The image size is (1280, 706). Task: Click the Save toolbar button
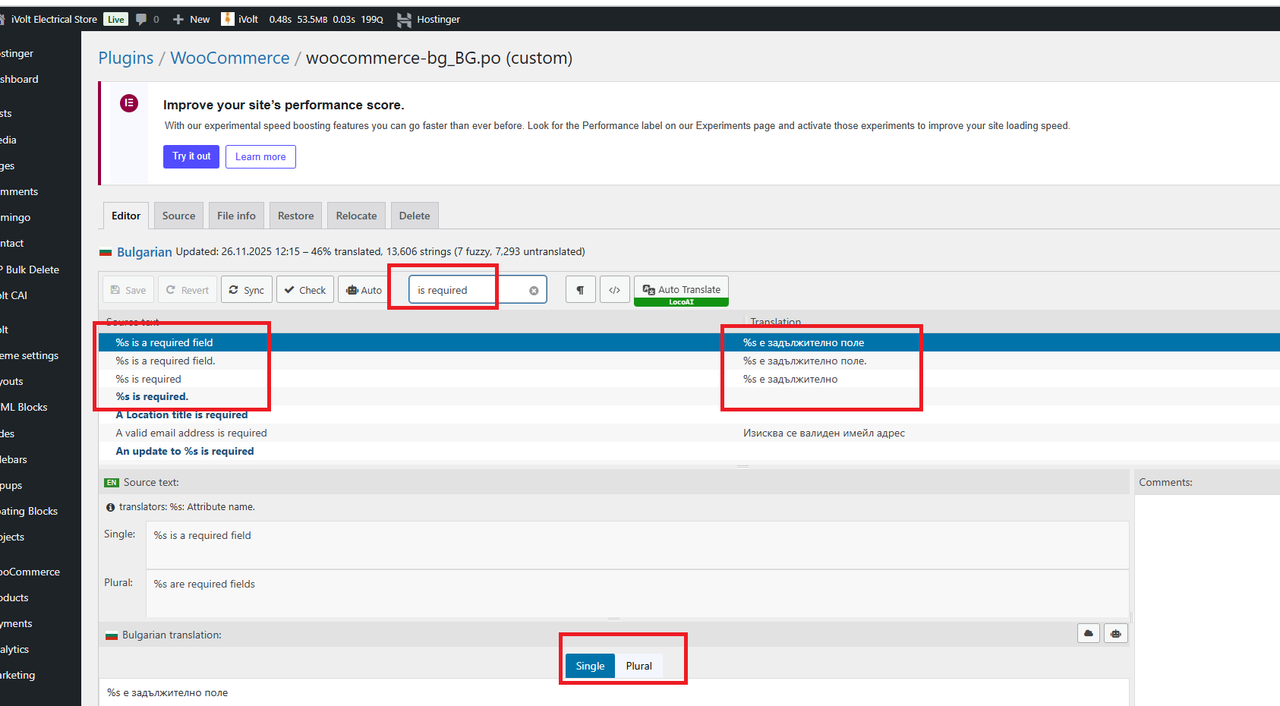[x=128, y=290]
